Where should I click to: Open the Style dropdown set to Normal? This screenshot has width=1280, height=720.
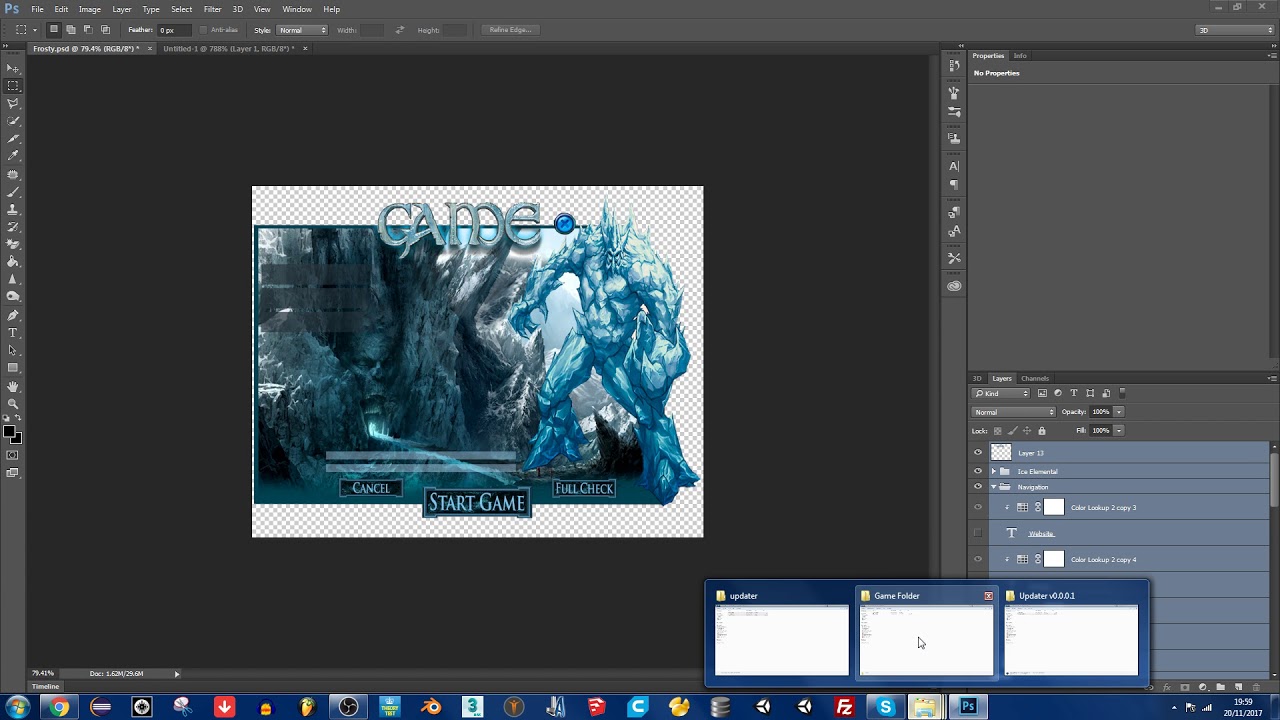pos(302,30)
